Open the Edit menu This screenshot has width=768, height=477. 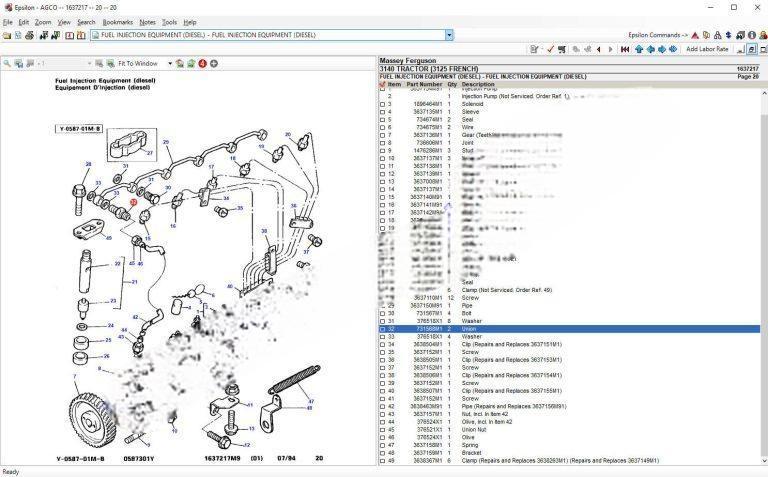(x=24, y=23)
